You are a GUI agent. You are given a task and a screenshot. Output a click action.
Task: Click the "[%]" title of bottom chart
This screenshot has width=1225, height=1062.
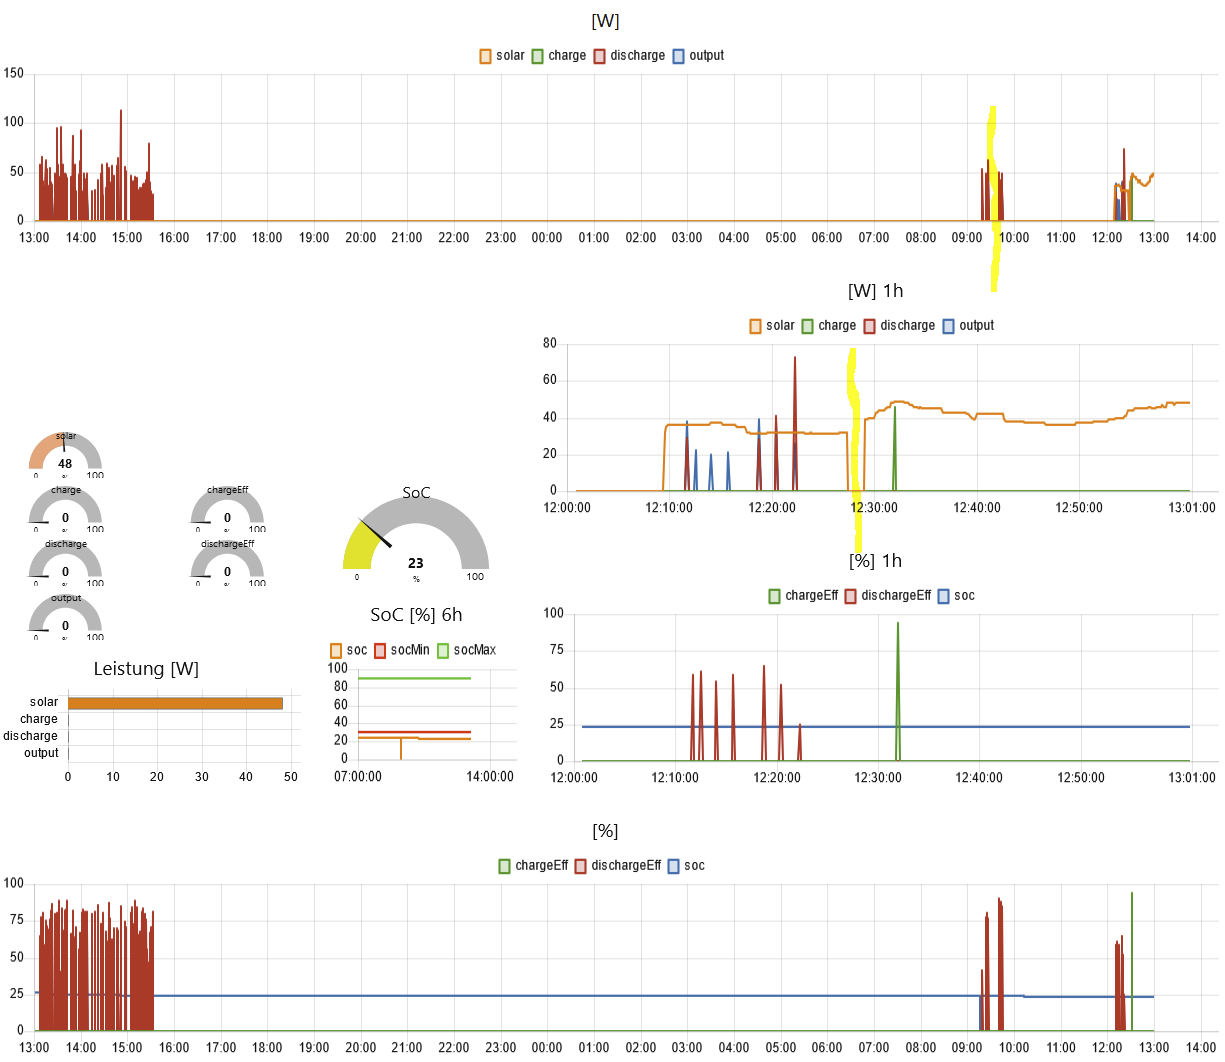[x=605, y=831]
